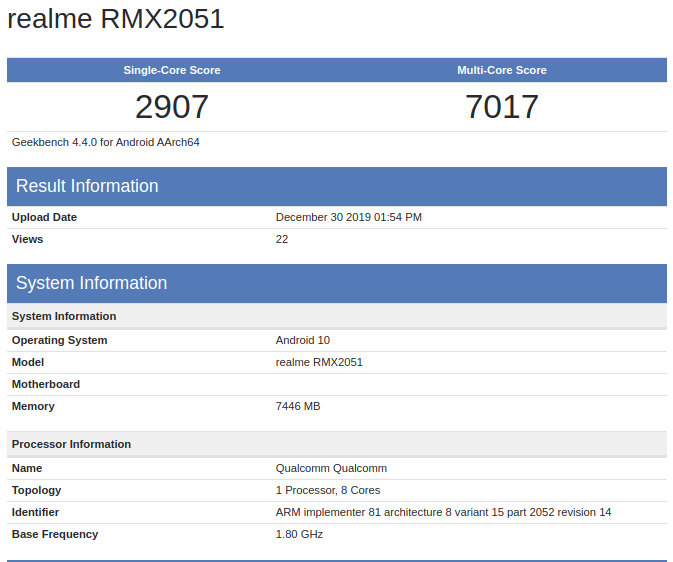This screenshot has width=673, height=562.
Task: Click the December 30 2019 upload date
Action: [x=349, y=217]
